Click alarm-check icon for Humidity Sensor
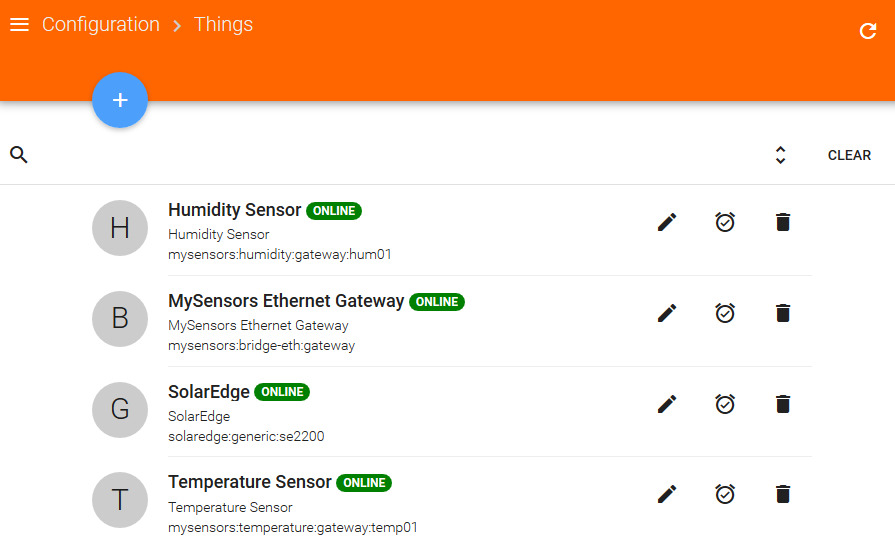This screenshot has height=547, width=895. coord(725,222)
